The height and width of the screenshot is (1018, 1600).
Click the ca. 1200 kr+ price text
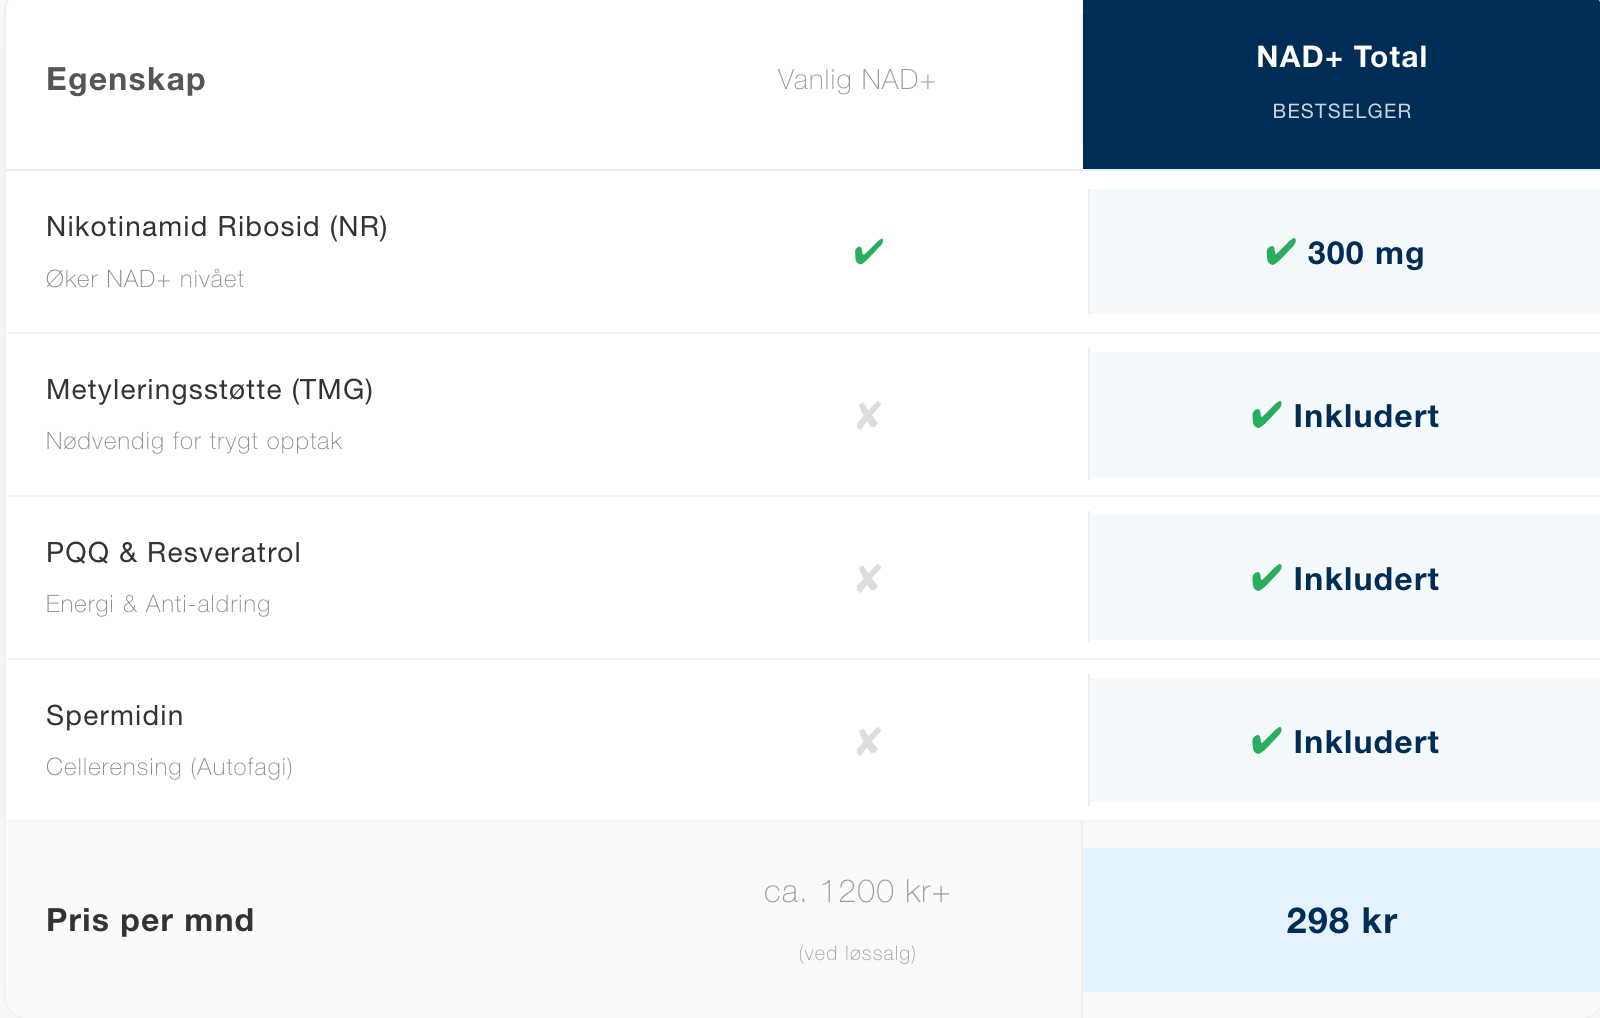tap(857, 891)
